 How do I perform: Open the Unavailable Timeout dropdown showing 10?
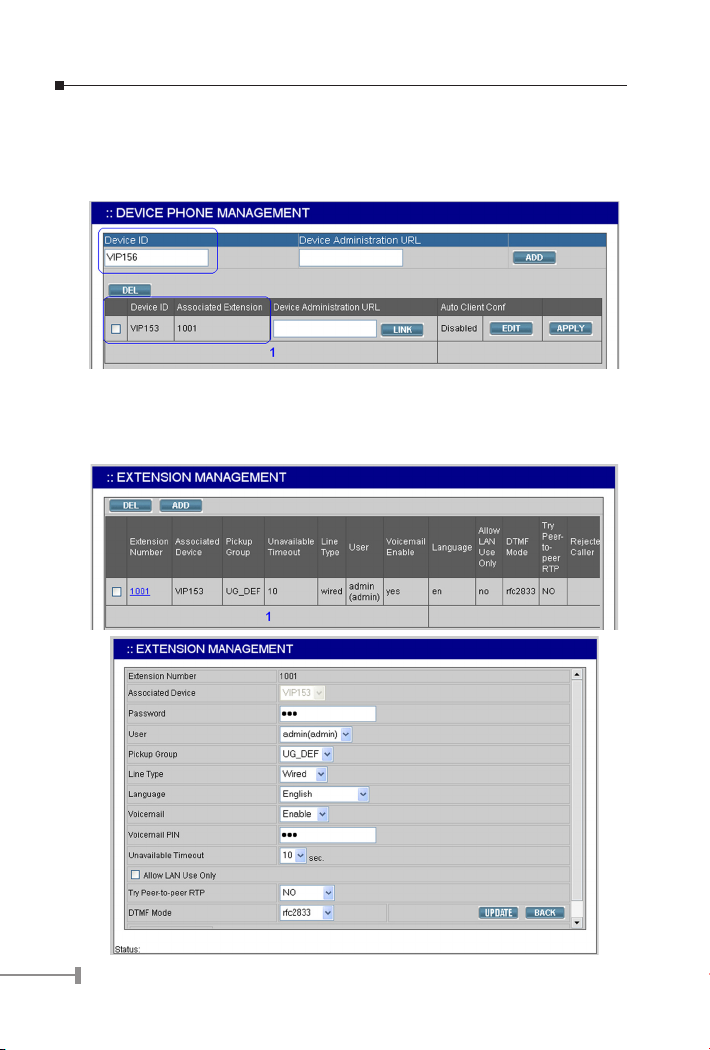pyautogui.click(x=293, y=855)
